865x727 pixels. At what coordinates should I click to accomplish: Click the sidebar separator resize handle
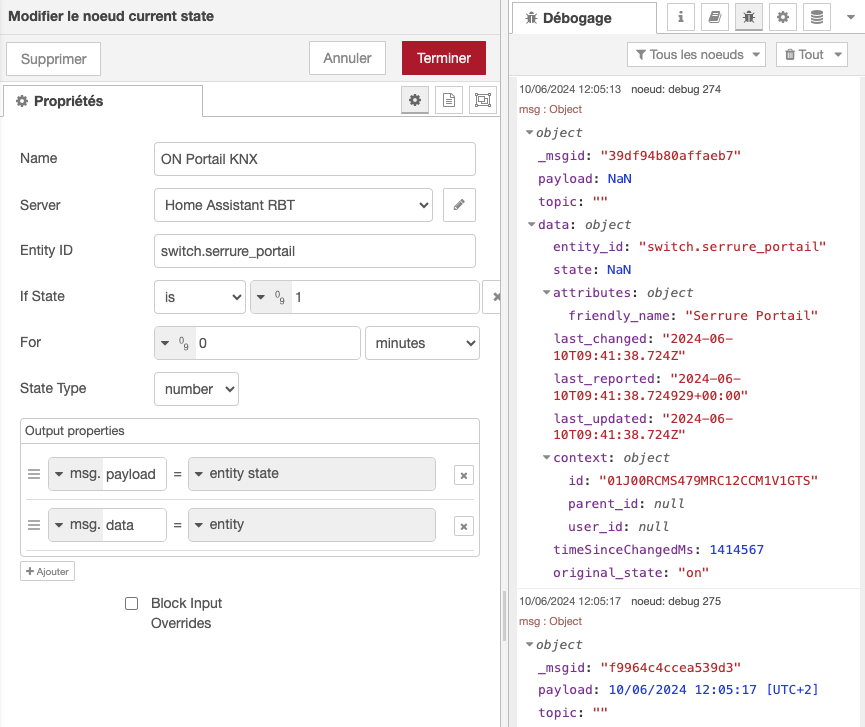click(505, 616)
